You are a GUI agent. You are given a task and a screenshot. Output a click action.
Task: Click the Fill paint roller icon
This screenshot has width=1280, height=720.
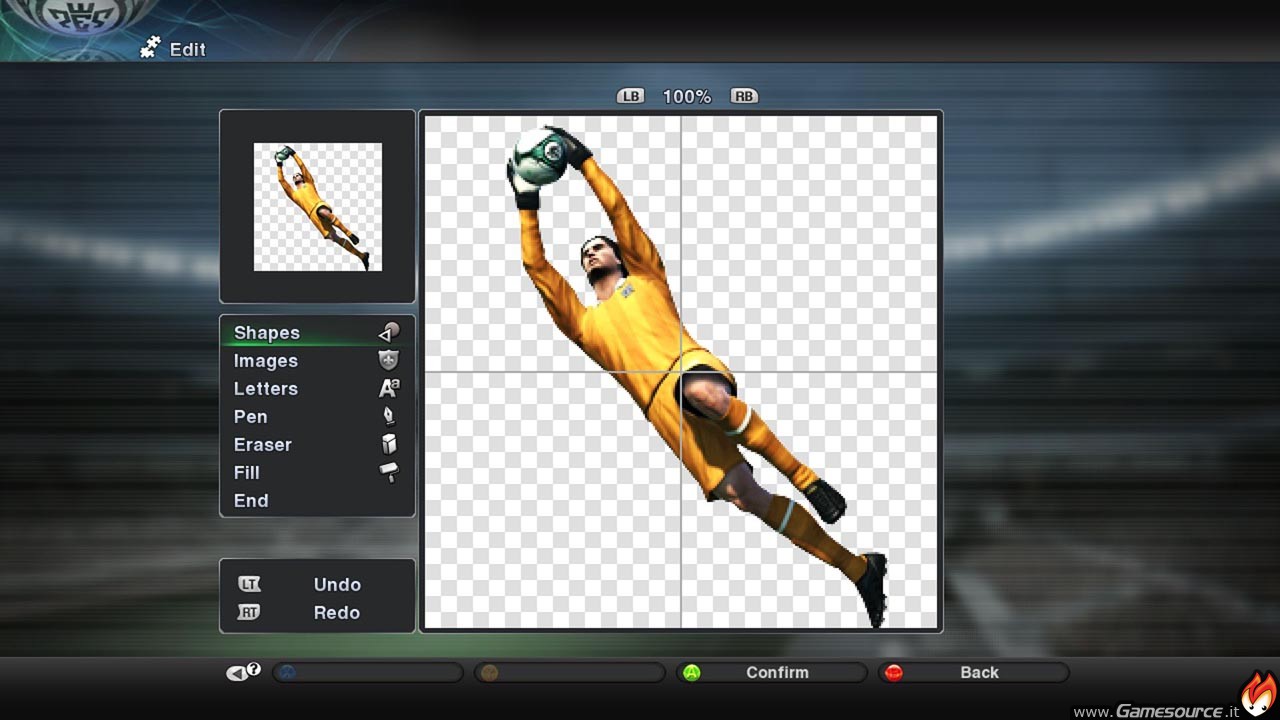[389, 472]
